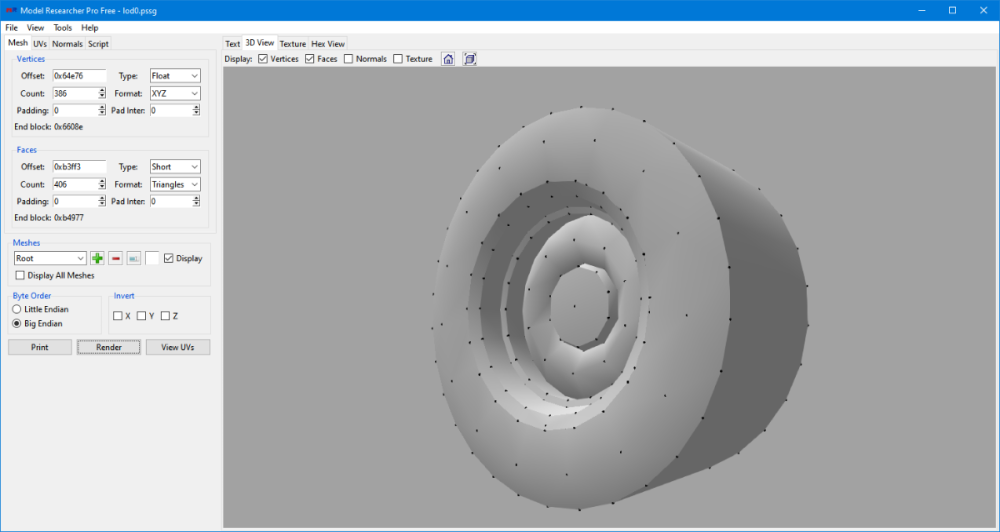
Task: Switch to the Hex View tab
Action: (328, 44)
